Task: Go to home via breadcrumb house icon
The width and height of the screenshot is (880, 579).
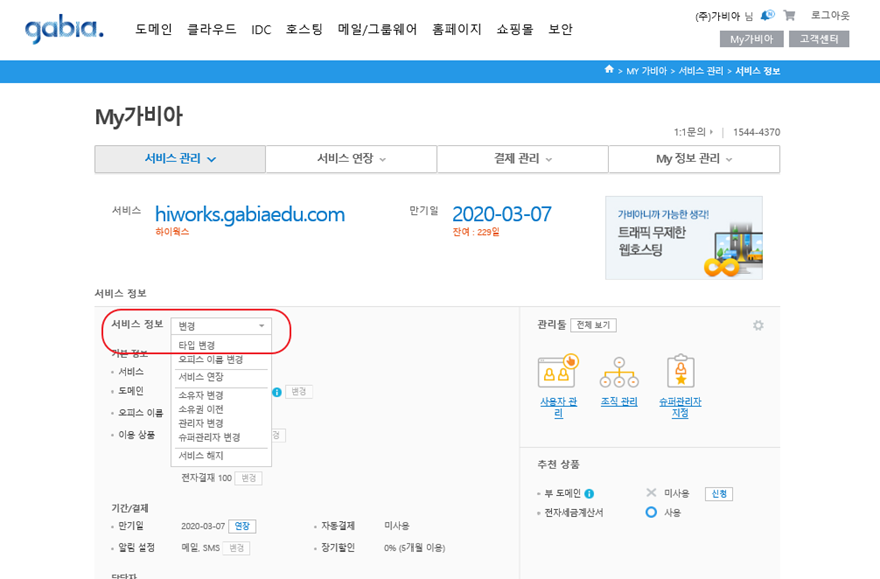Action: tap(609, 70)
